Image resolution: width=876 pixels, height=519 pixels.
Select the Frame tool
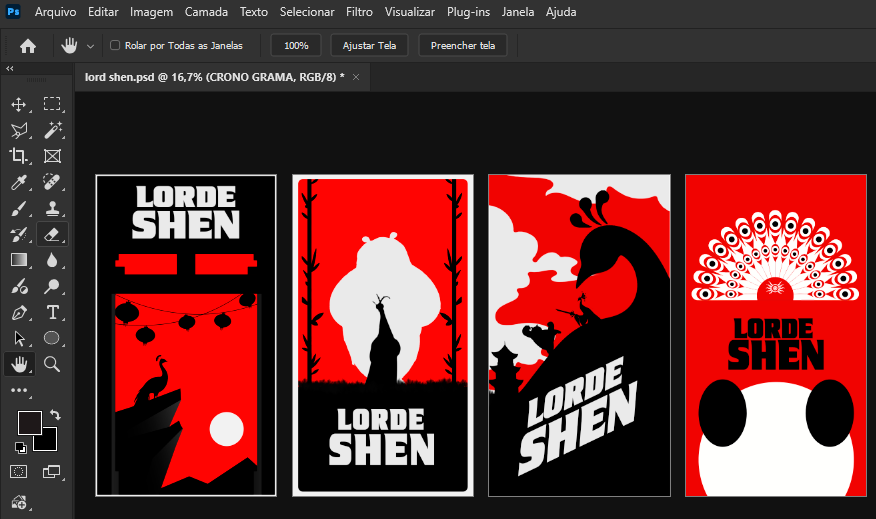click(52, 156)
